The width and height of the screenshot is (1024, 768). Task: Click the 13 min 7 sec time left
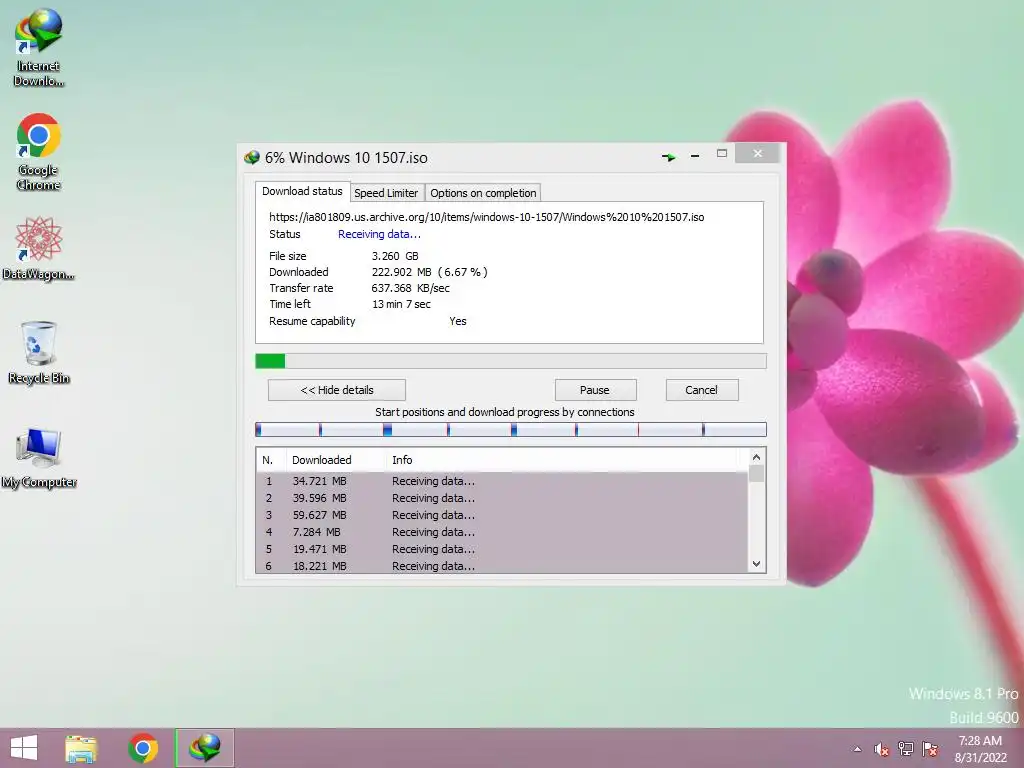click(401, 304)
